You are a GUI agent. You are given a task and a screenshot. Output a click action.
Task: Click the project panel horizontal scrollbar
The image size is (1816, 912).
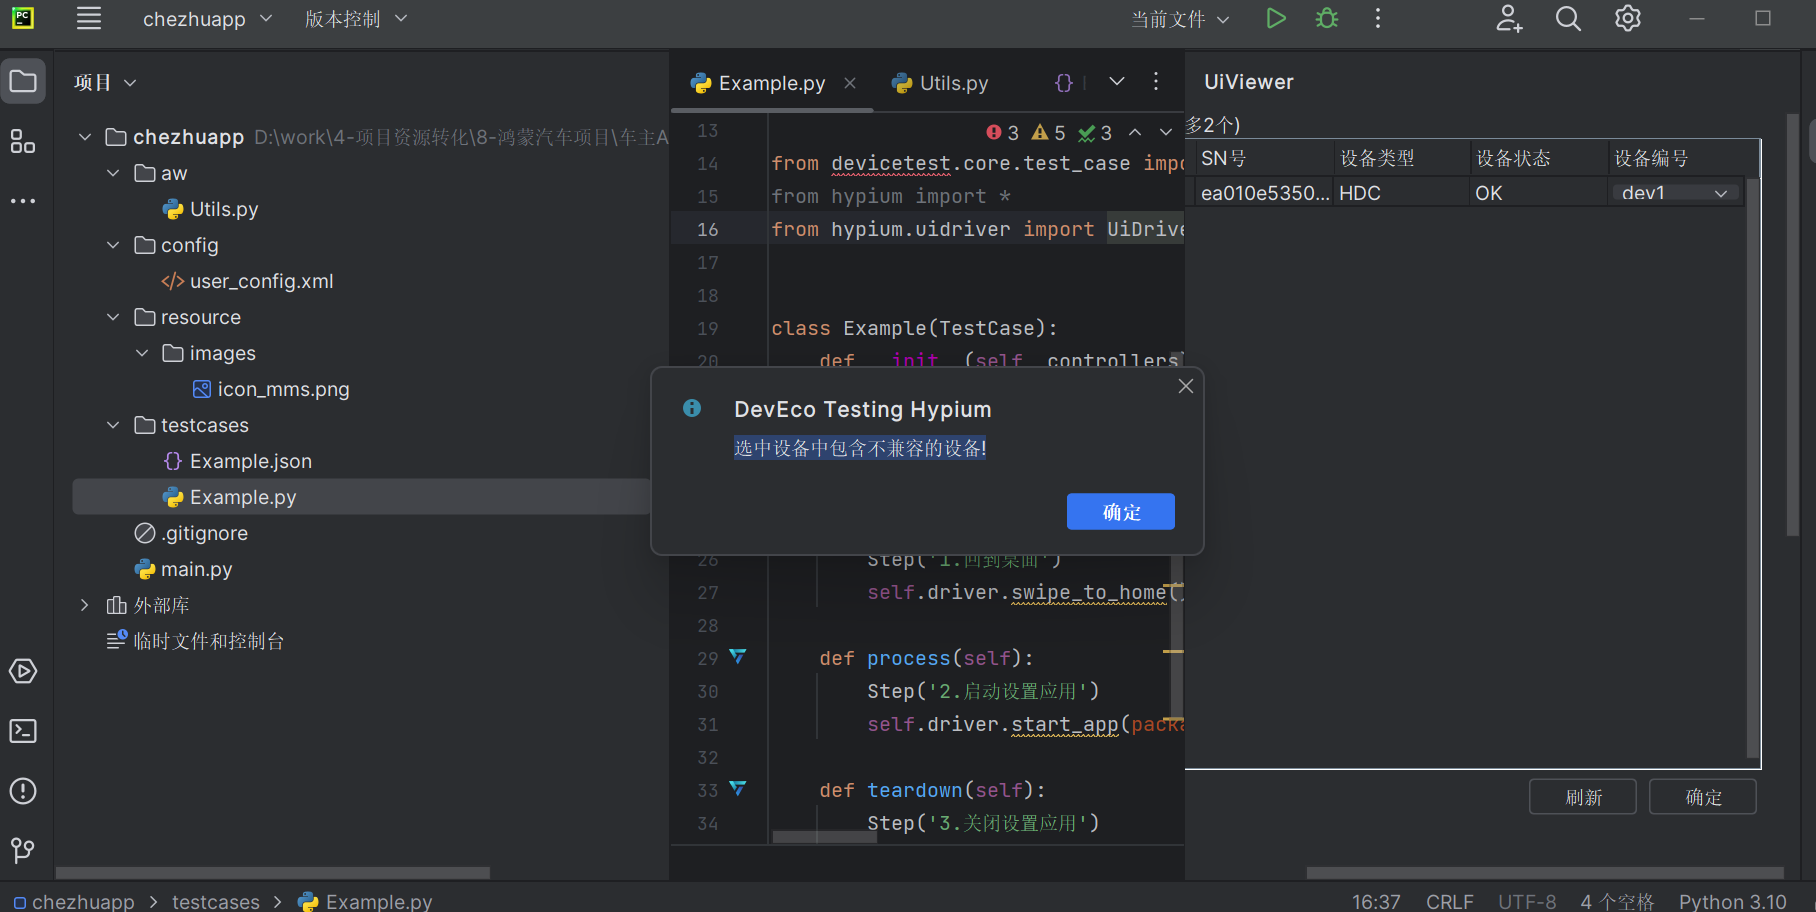tap(273, 872)
